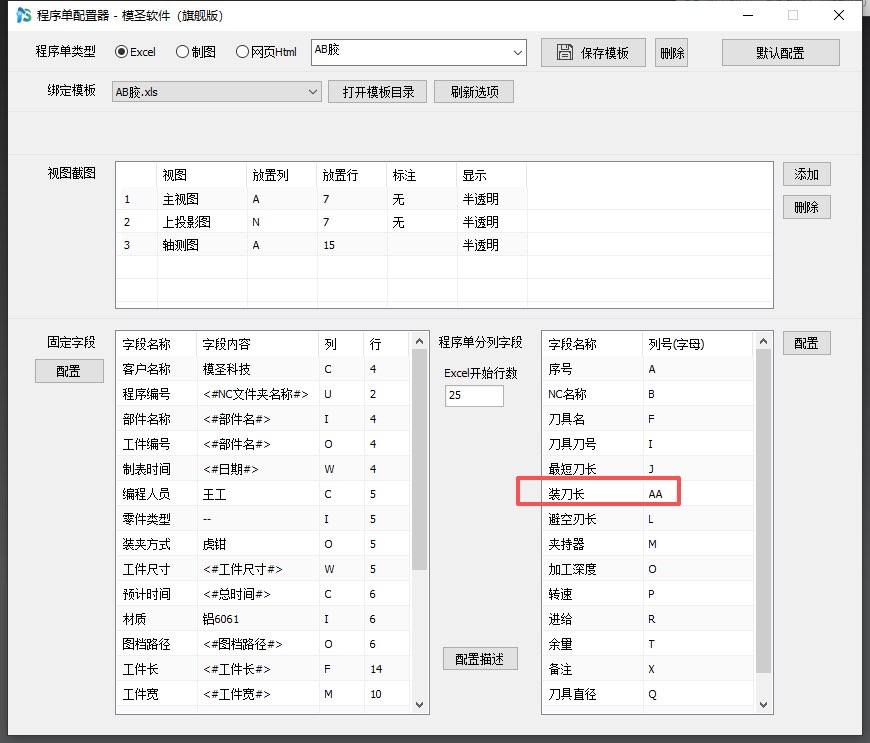Click the 显示 column header
The height and width of the screenshot is (743, 870).
pyautogui.click(x=492, y=175)
